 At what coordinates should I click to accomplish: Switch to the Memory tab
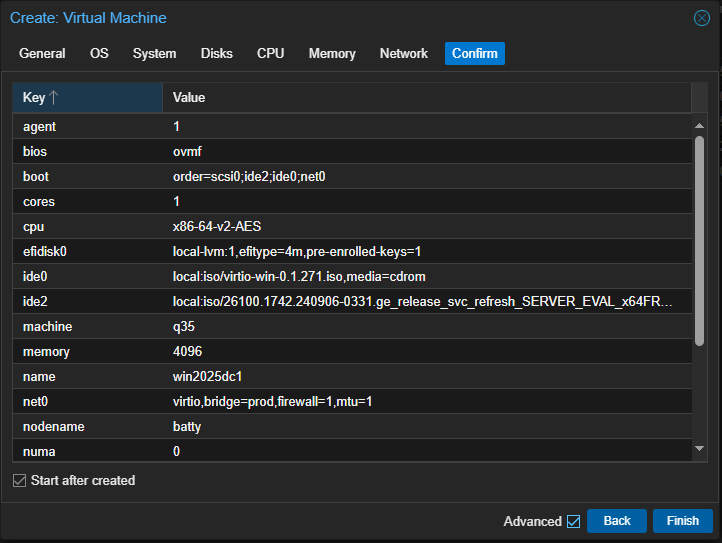[x=332, y=54]
